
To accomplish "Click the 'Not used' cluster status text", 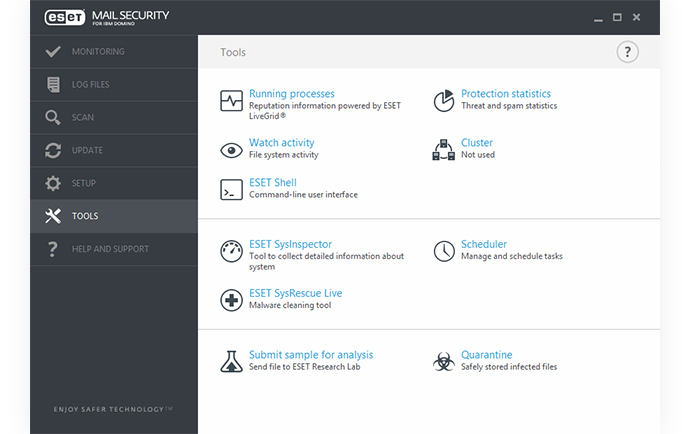I will 477,155.
